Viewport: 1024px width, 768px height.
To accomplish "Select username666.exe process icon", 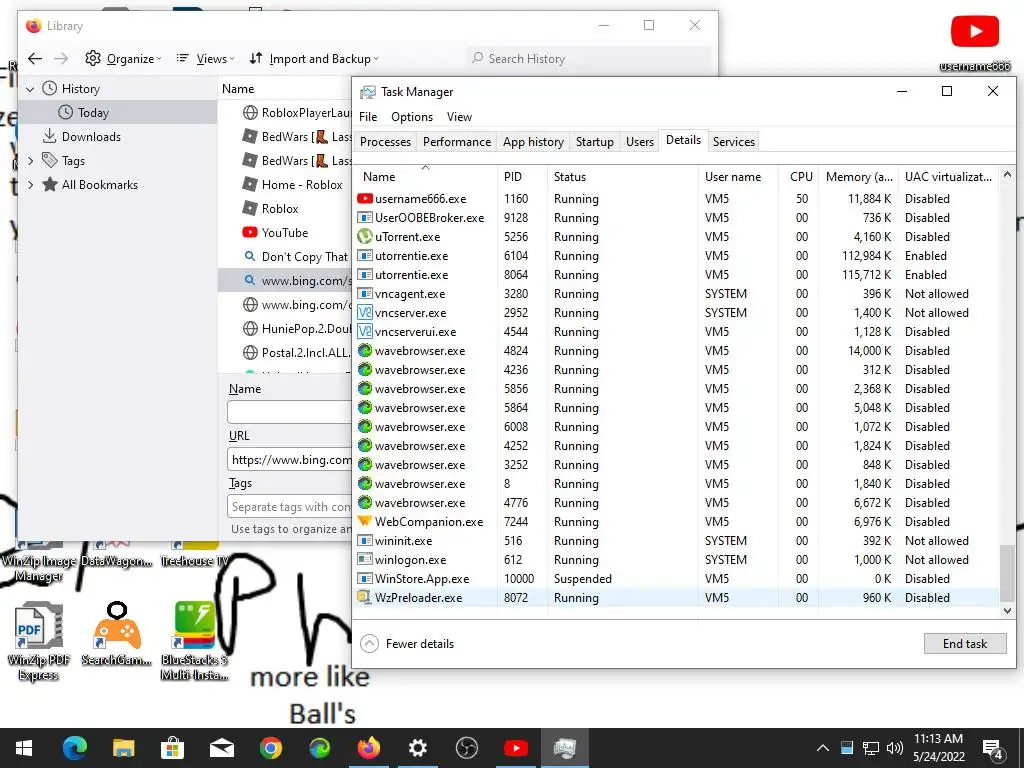I will (364, 199).
